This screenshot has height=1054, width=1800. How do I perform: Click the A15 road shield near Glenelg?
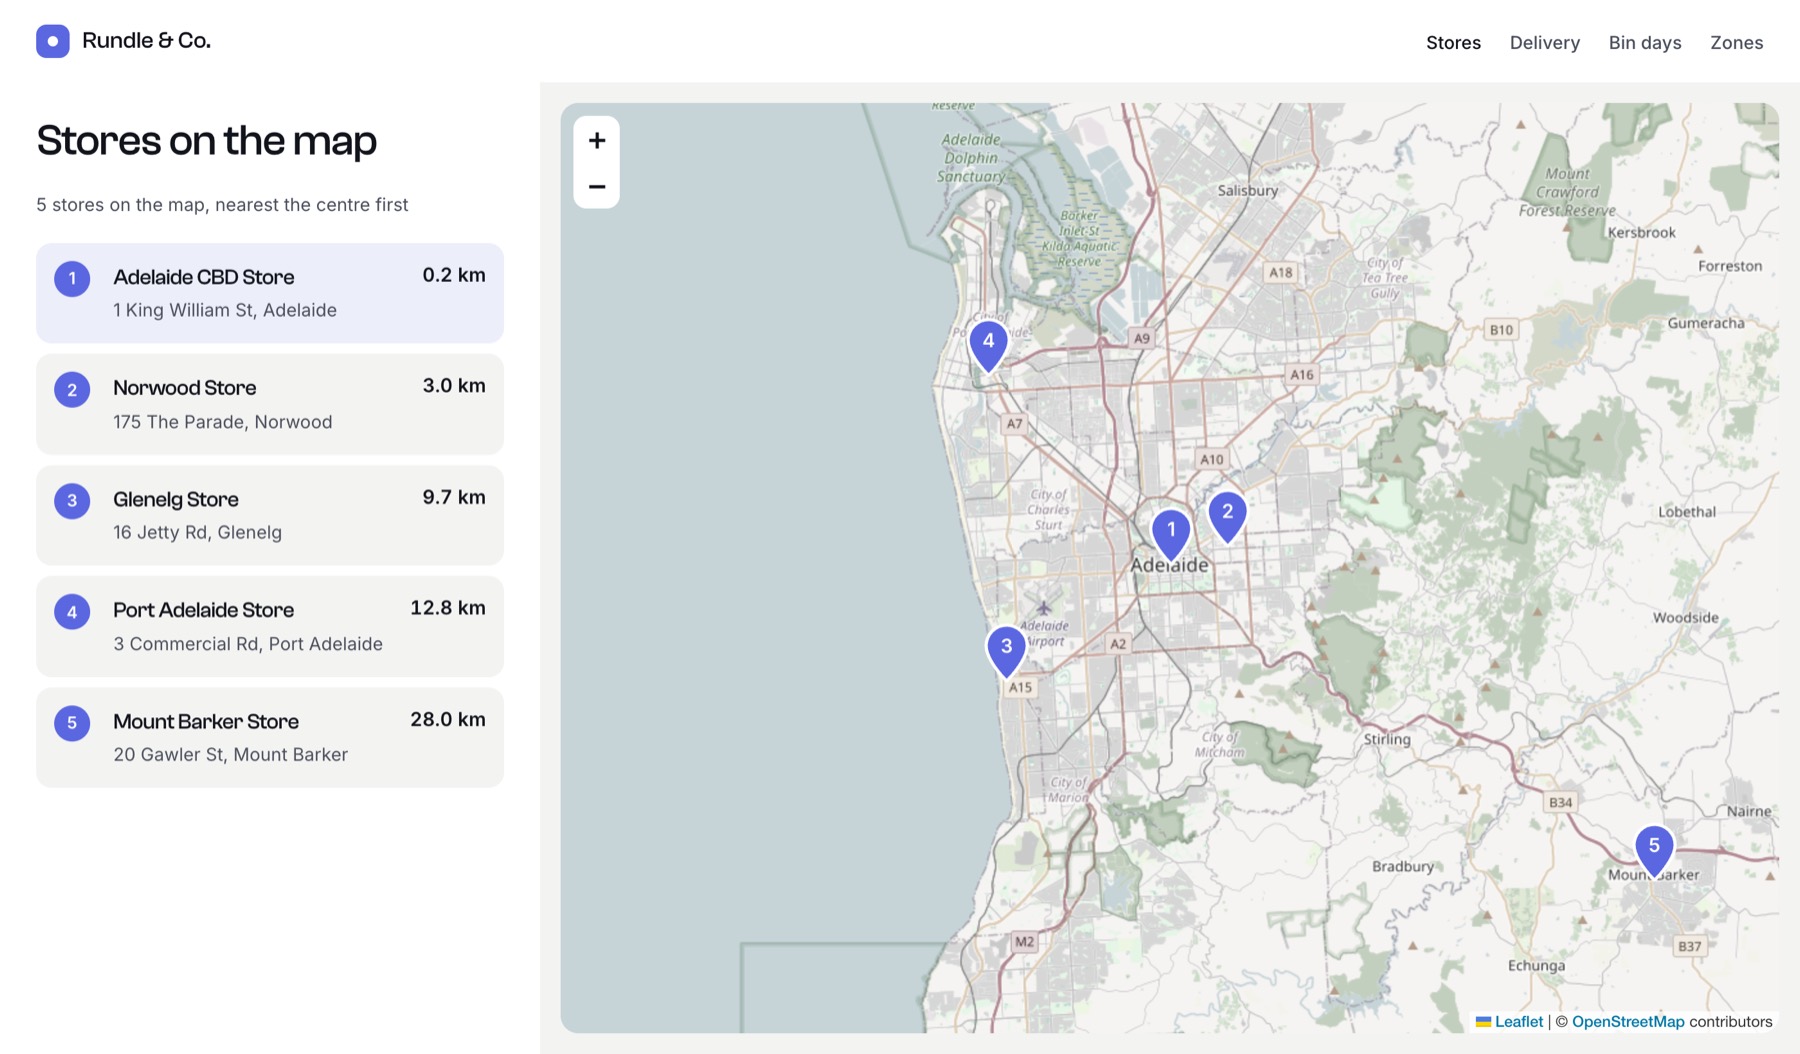click(x=1020, y=688)
